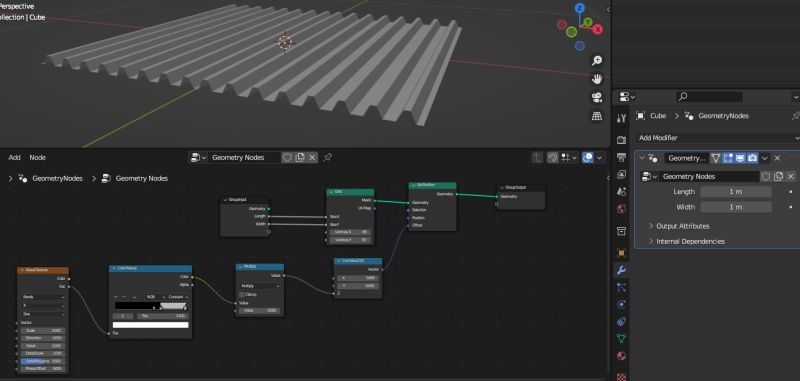Open Bands type dropdown in Wave Texture node
The image size is (800, 381).
pyautogui.click(x=43, y=297)
